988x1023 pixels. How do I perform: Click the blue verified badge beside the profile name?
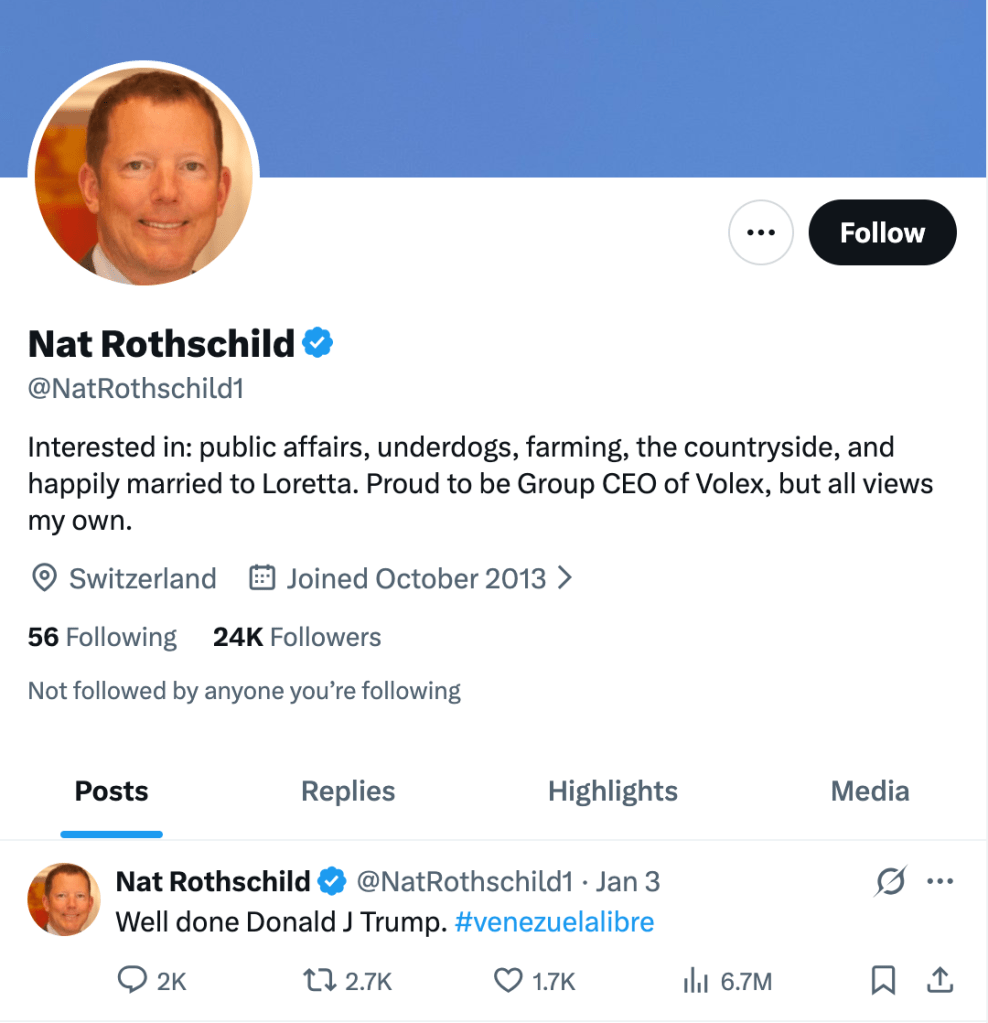pyautogui.click(x=318, y=343)
